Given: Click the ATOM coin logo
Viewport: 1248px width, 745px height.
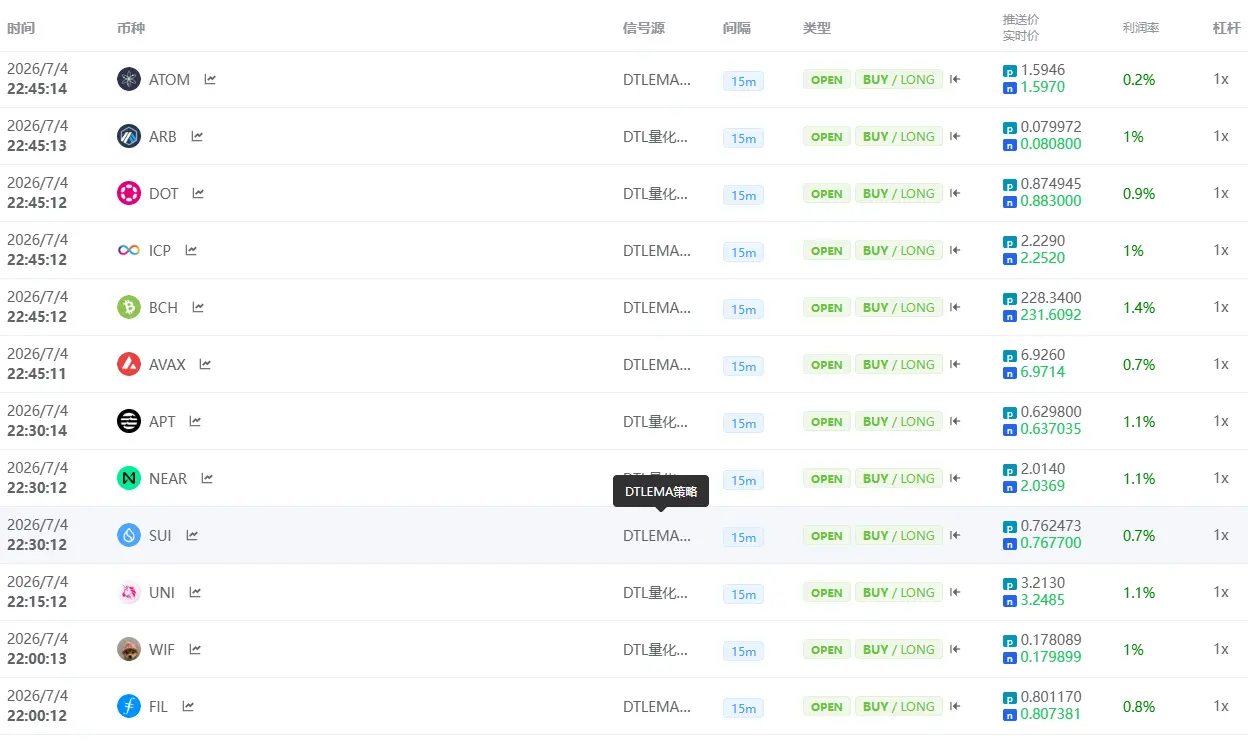Looking at the screenshot, I should 129,79.
